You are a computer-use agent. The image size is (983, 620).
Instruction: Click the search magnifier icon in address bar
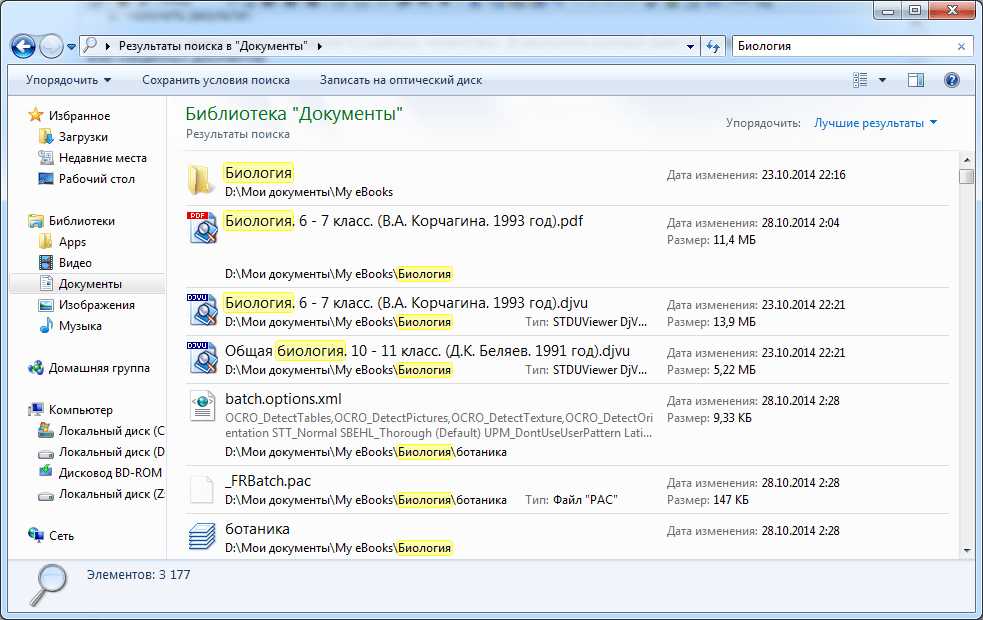click(91, 46)
